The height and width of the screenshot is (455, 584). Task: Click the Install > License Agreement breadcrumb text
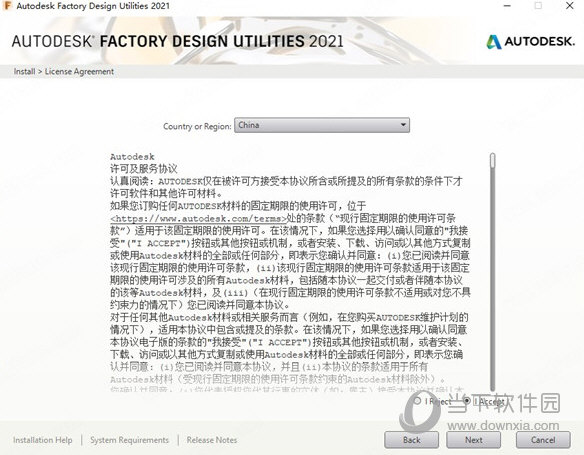click(64, 71)
